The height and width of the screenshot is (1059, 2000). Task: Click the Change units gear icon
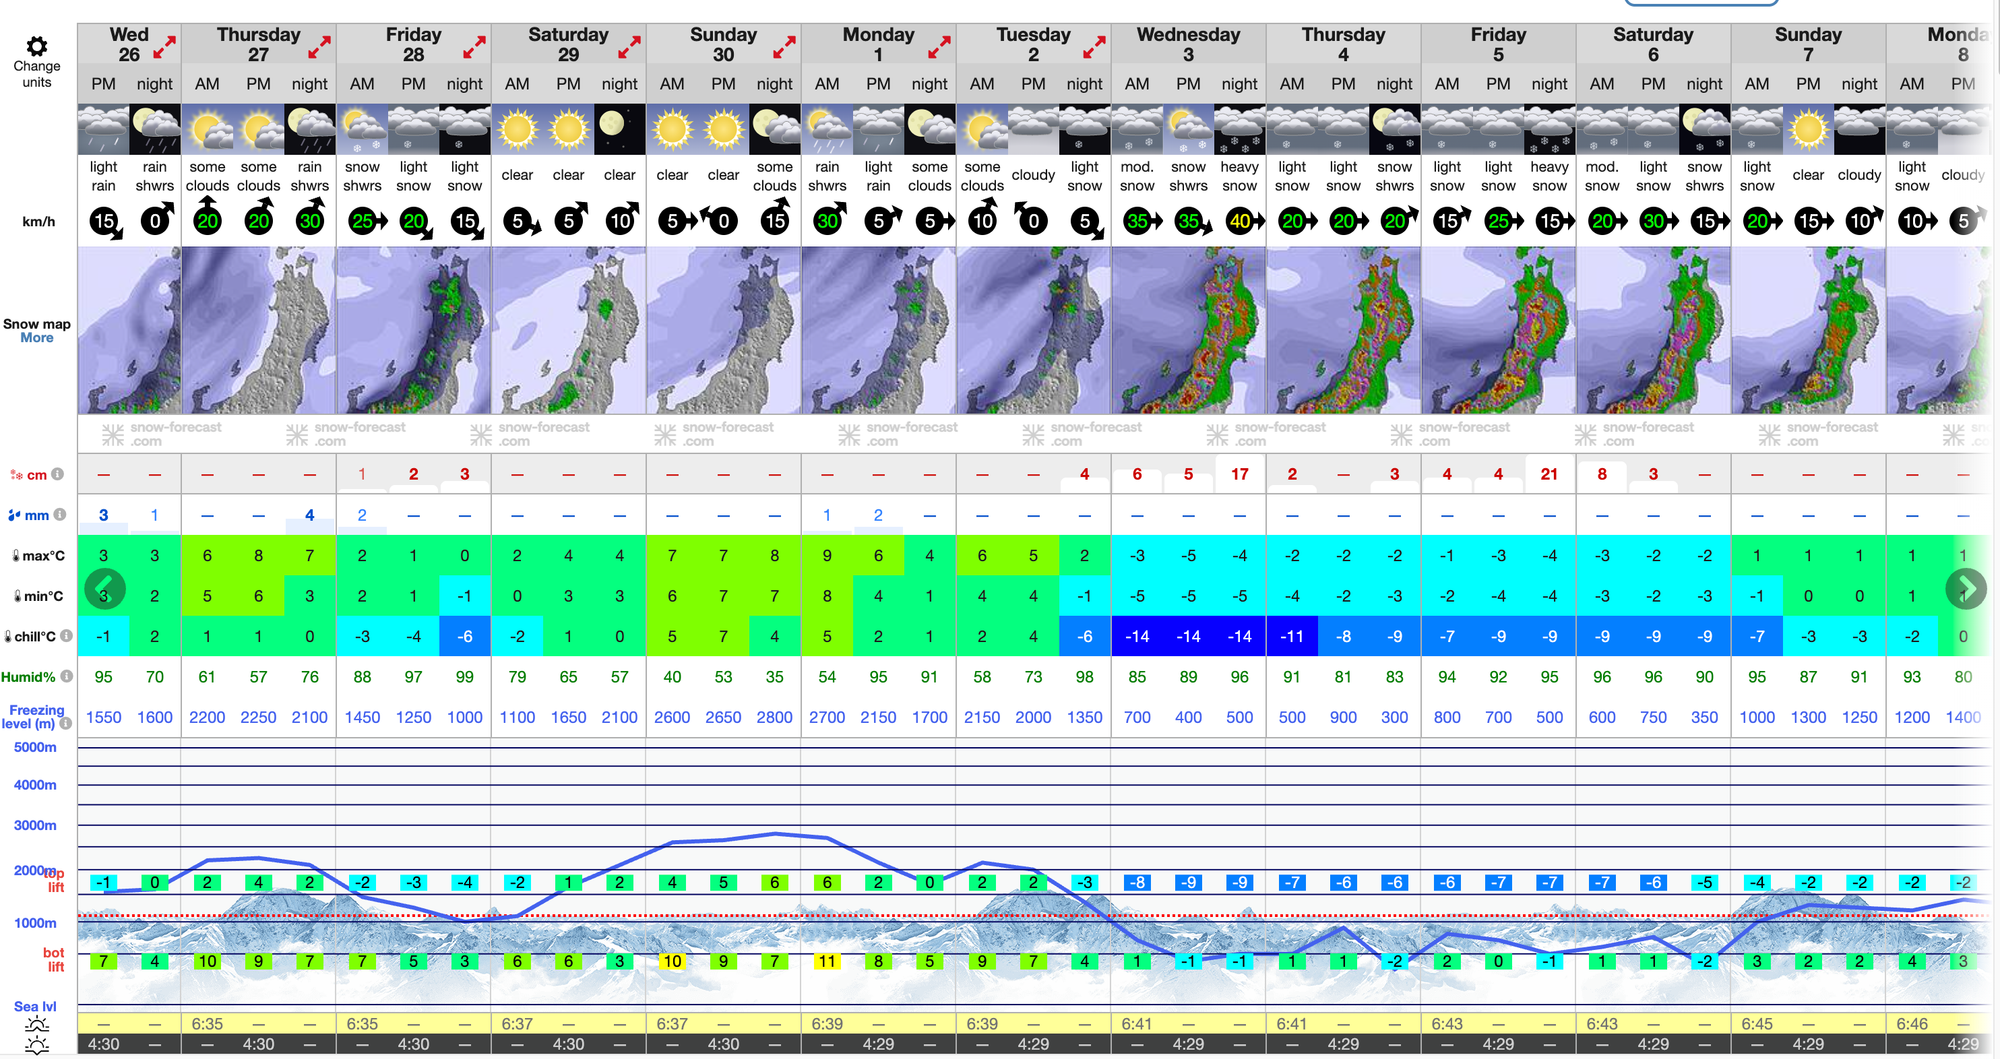pyautogui.click(x=37, y=46)
